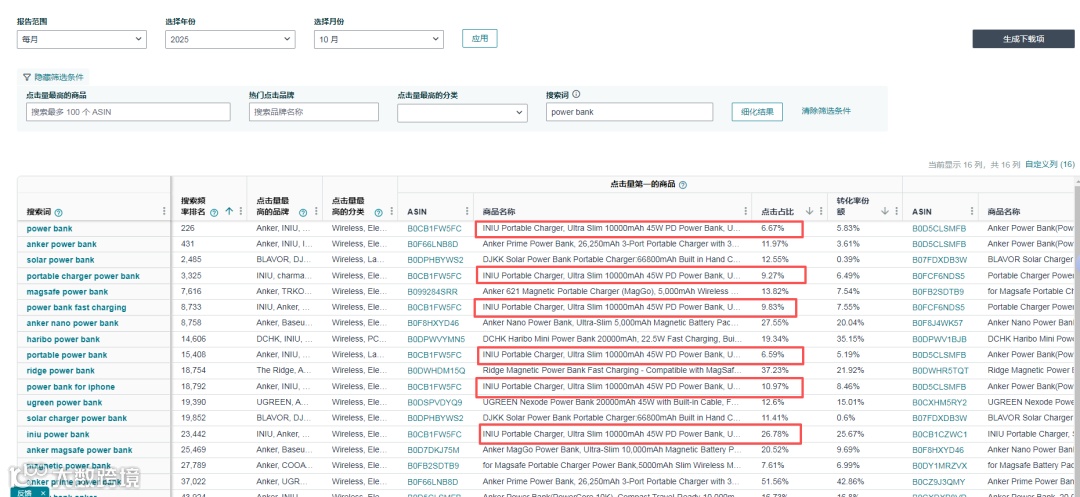Open search term link iniu power bank
1080x497 pixels.
[x=58, y=434]
